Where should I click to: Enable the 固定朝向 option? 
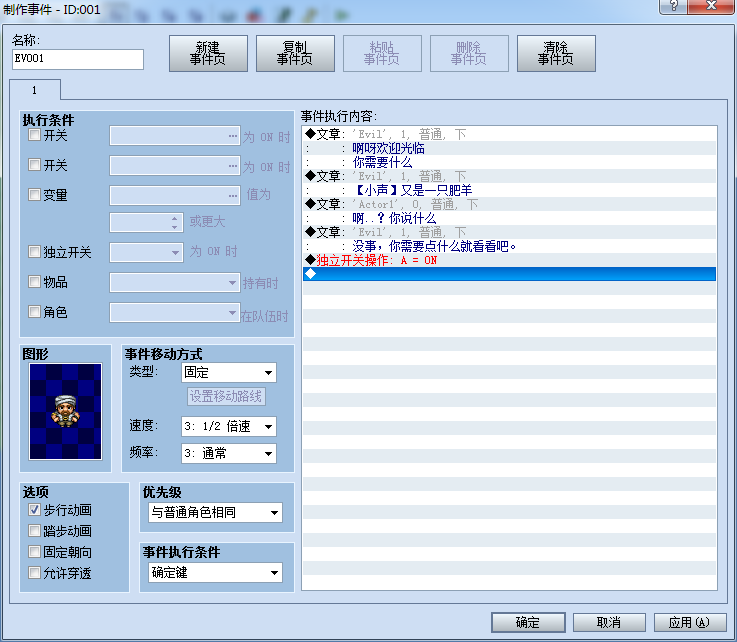[34, 552]
